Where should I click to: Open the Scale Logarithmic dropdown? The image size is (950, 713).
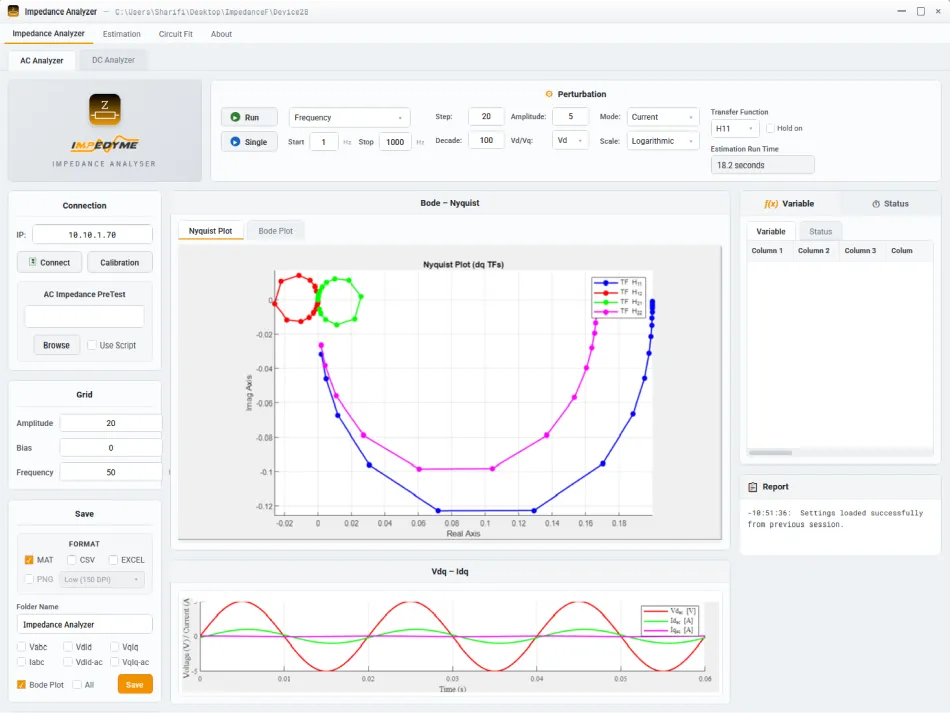[663, 141]
